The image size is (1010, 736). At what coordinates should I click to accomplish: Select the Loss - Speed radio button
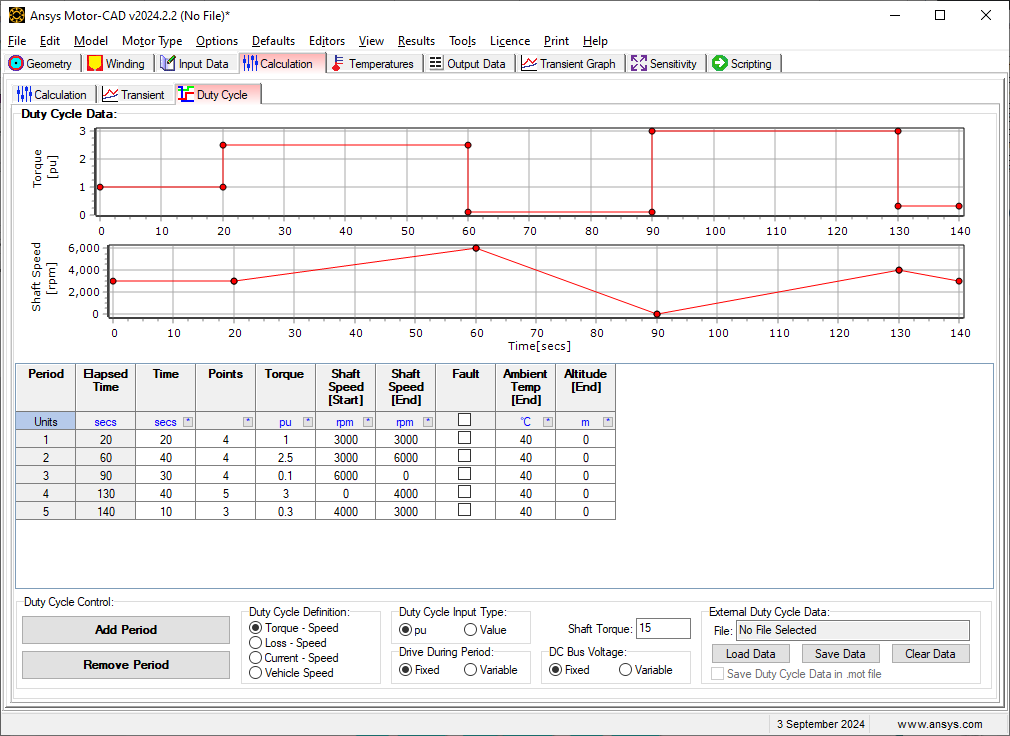256,643
